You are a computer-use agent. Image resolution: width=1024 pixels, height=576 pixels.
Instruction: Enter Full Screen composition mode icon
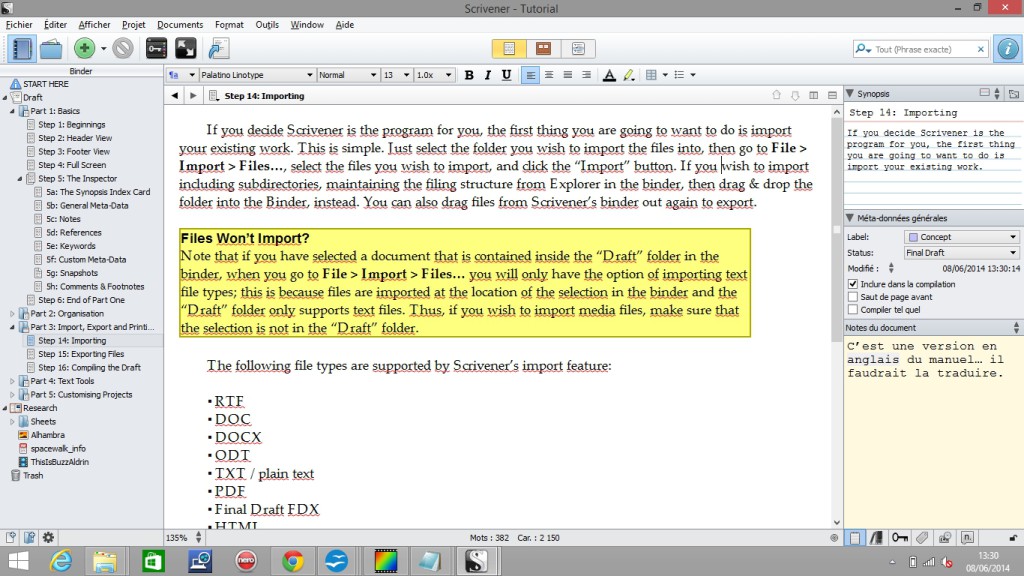click(x=185, y=49)
